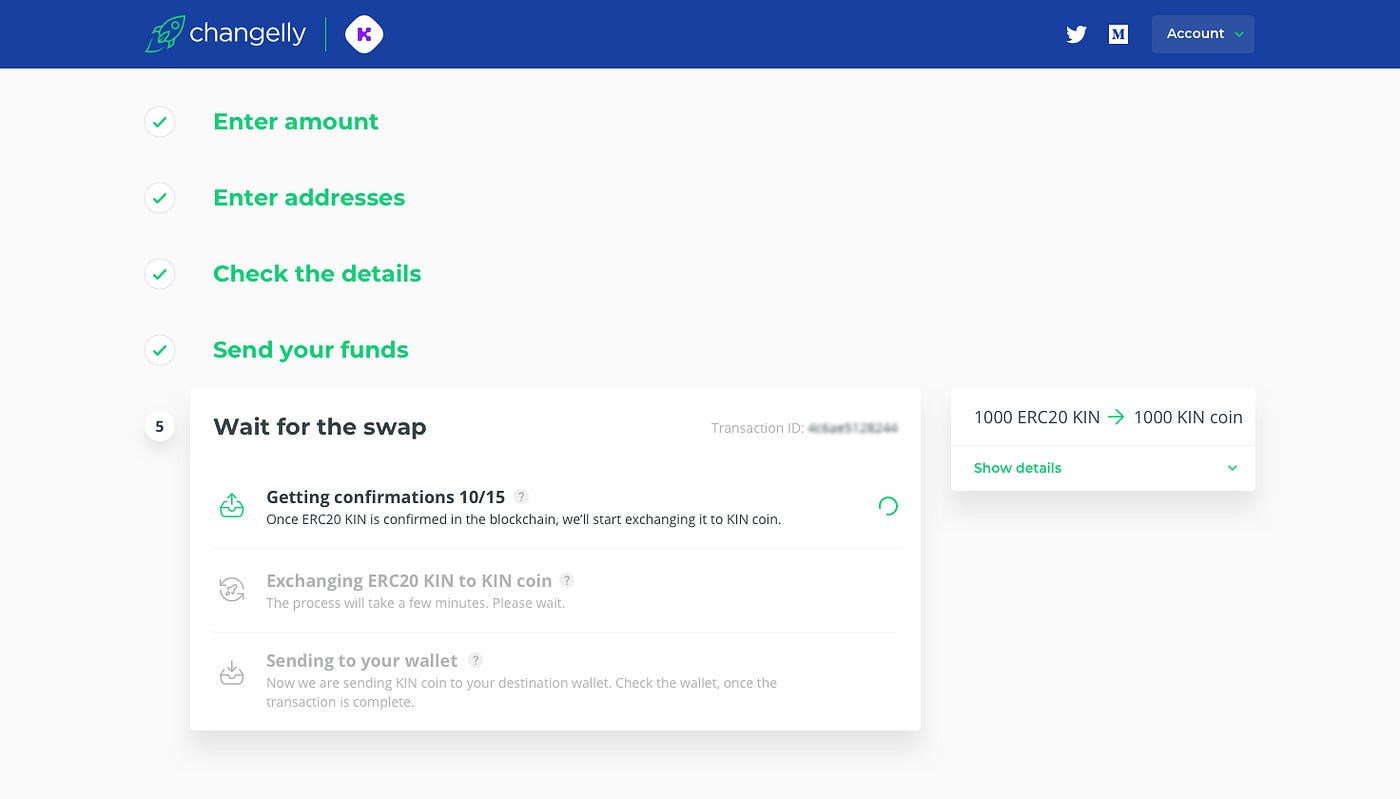The width and height of the screenshot is (1400, 799).
Task: Click the Getting confirmations inbox icon
Action: (x=231, y=506)
